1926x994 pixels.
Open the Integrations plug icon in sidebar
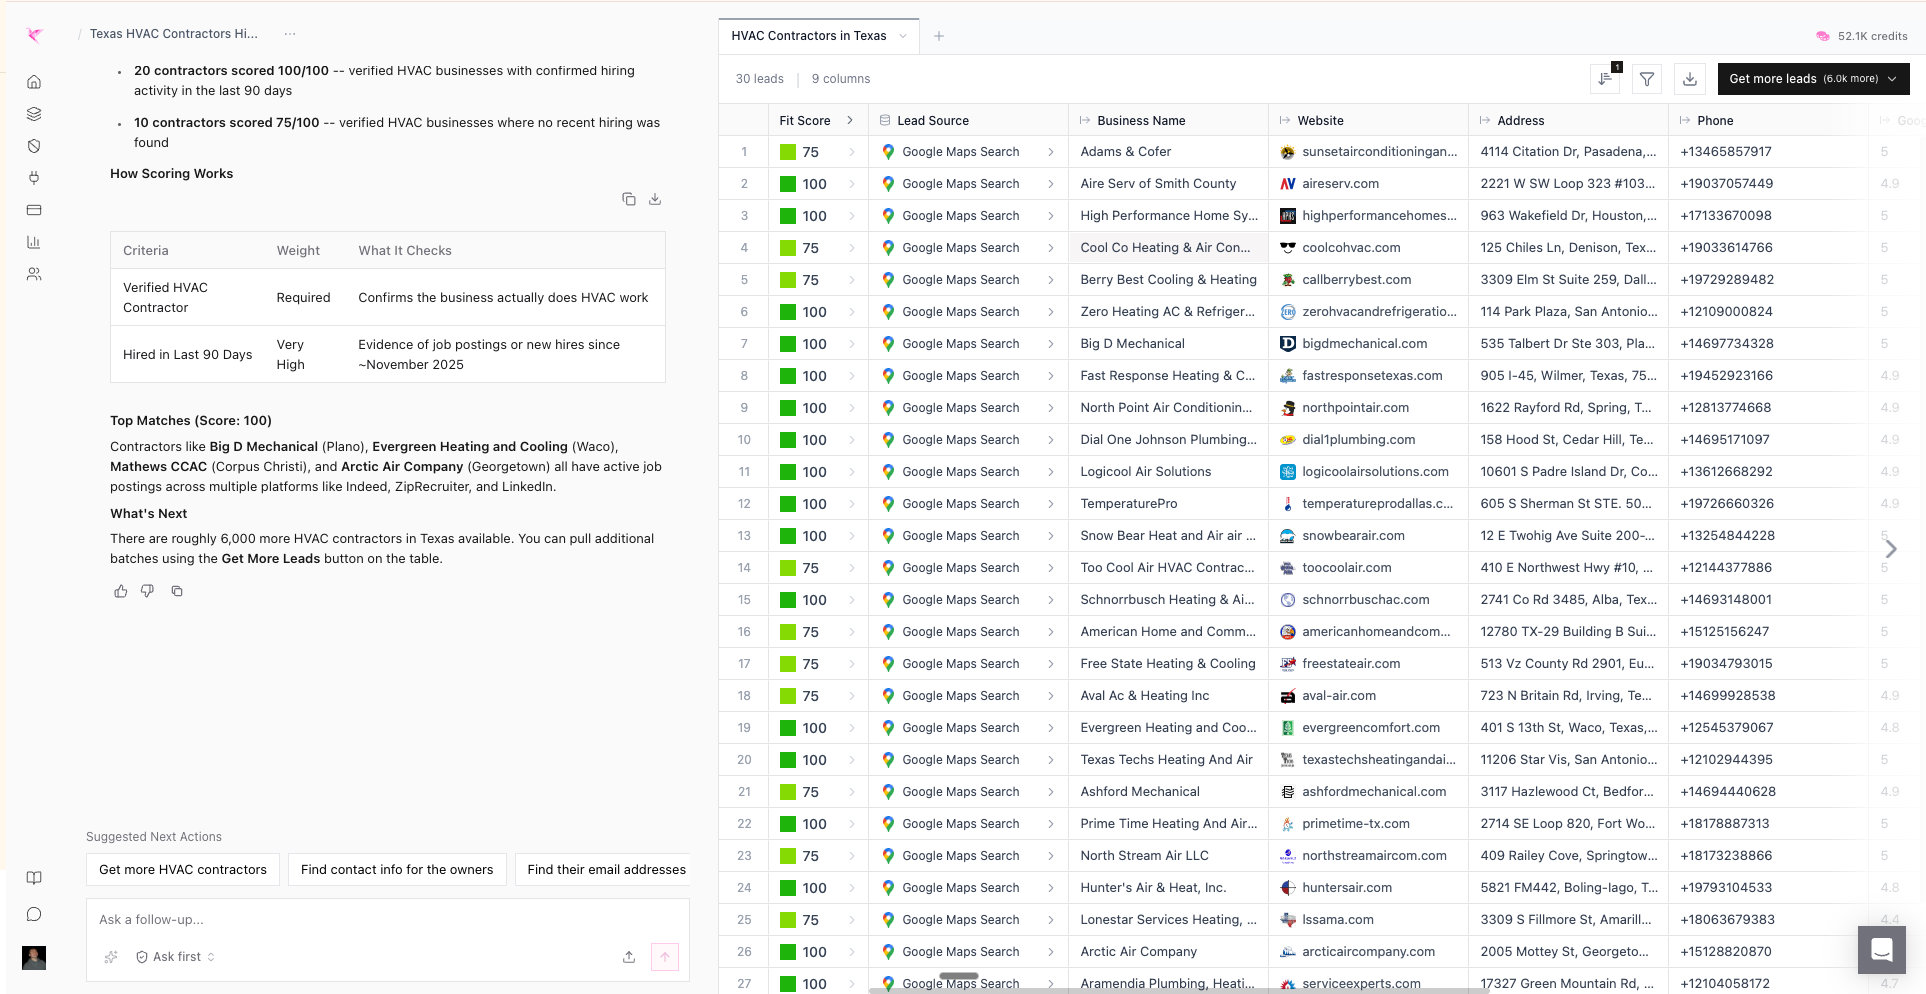click(x=34, y=177)
